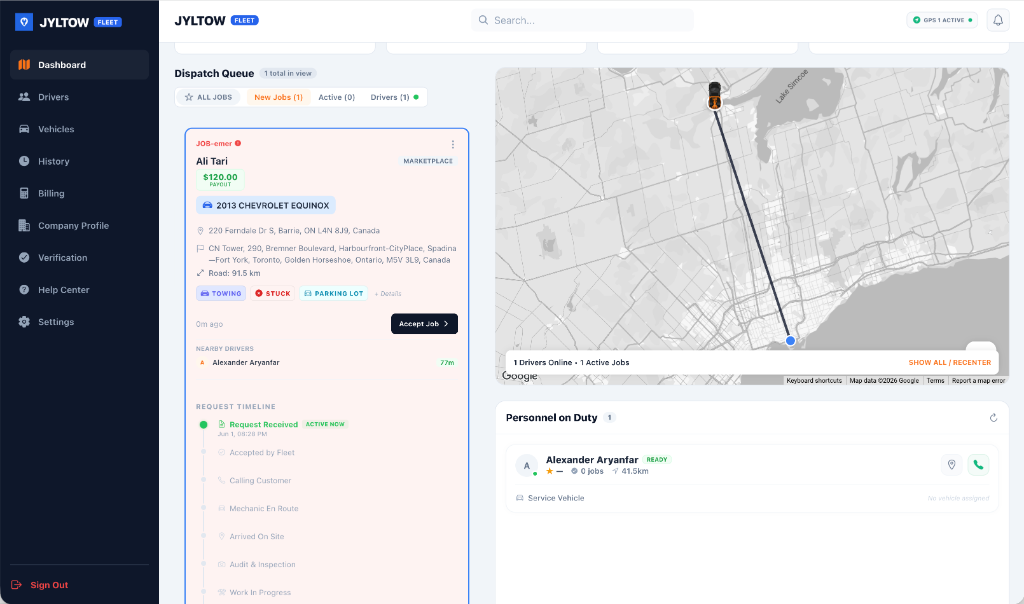The image size is (1024, 604).
Task: Click the pickup address pin icon
Action: tap(200, 230)
